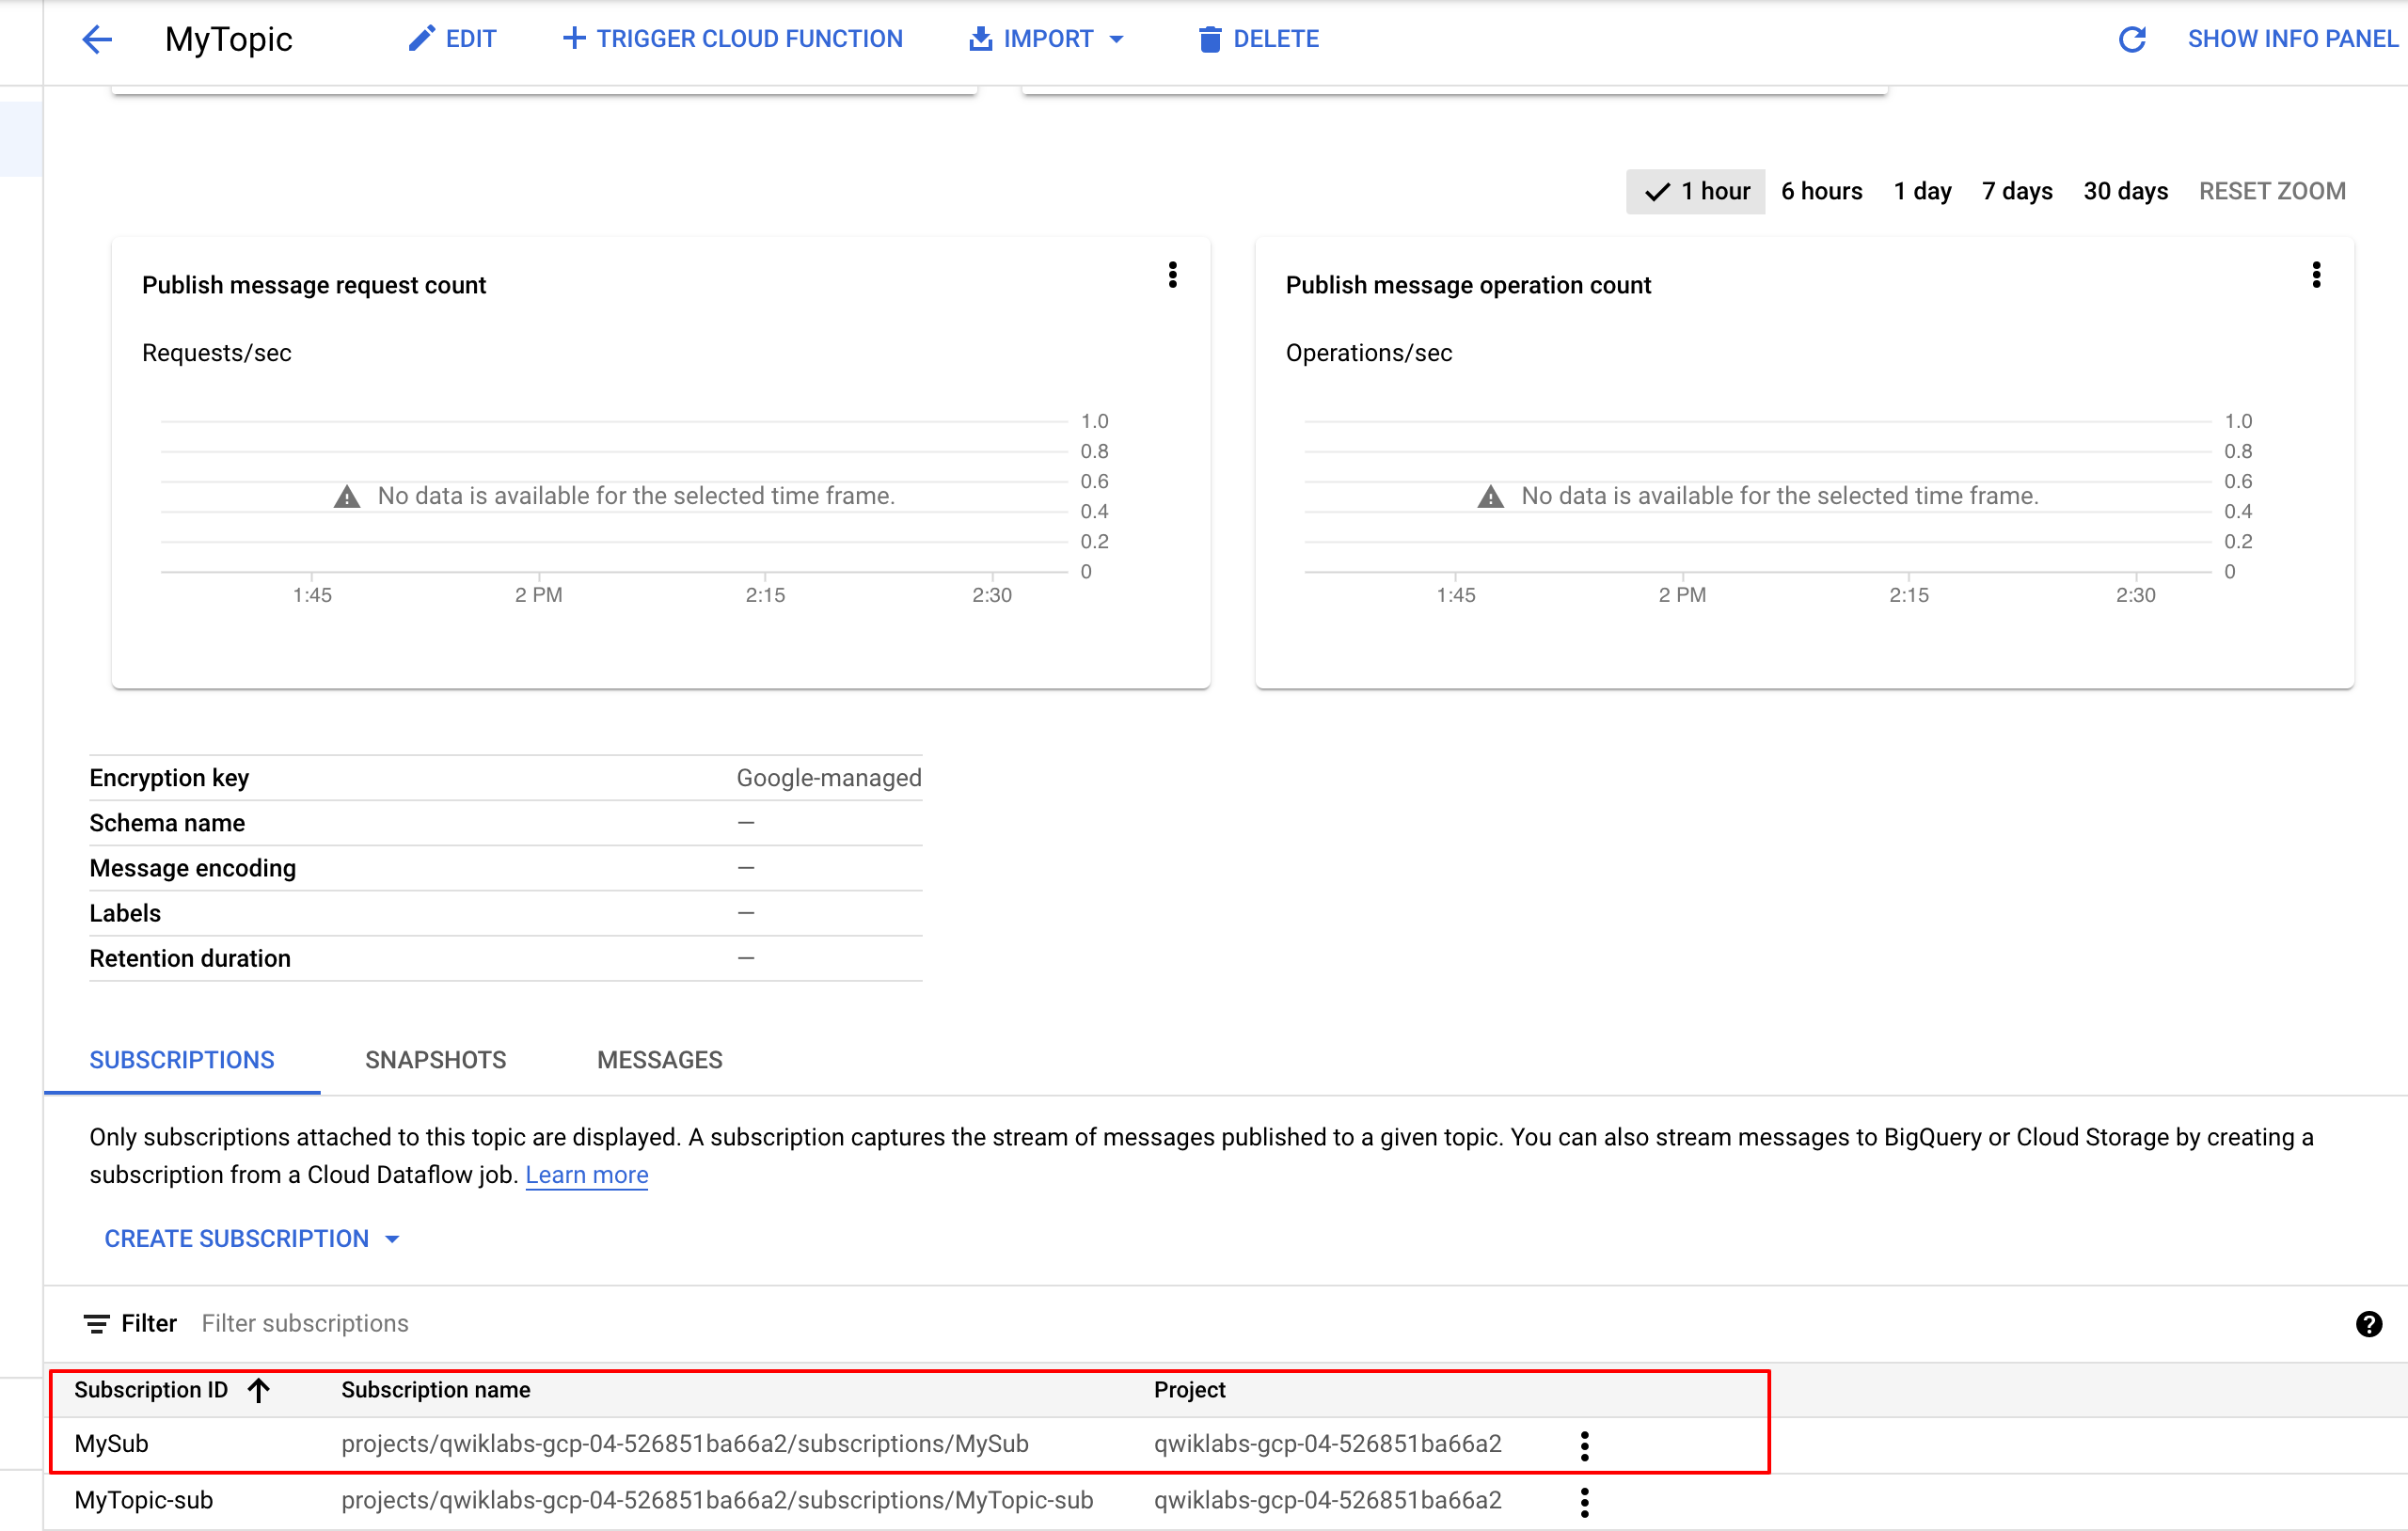Sort by Subscription ID column header
2408x1531 pixels.
click(x=171, y=1390)
